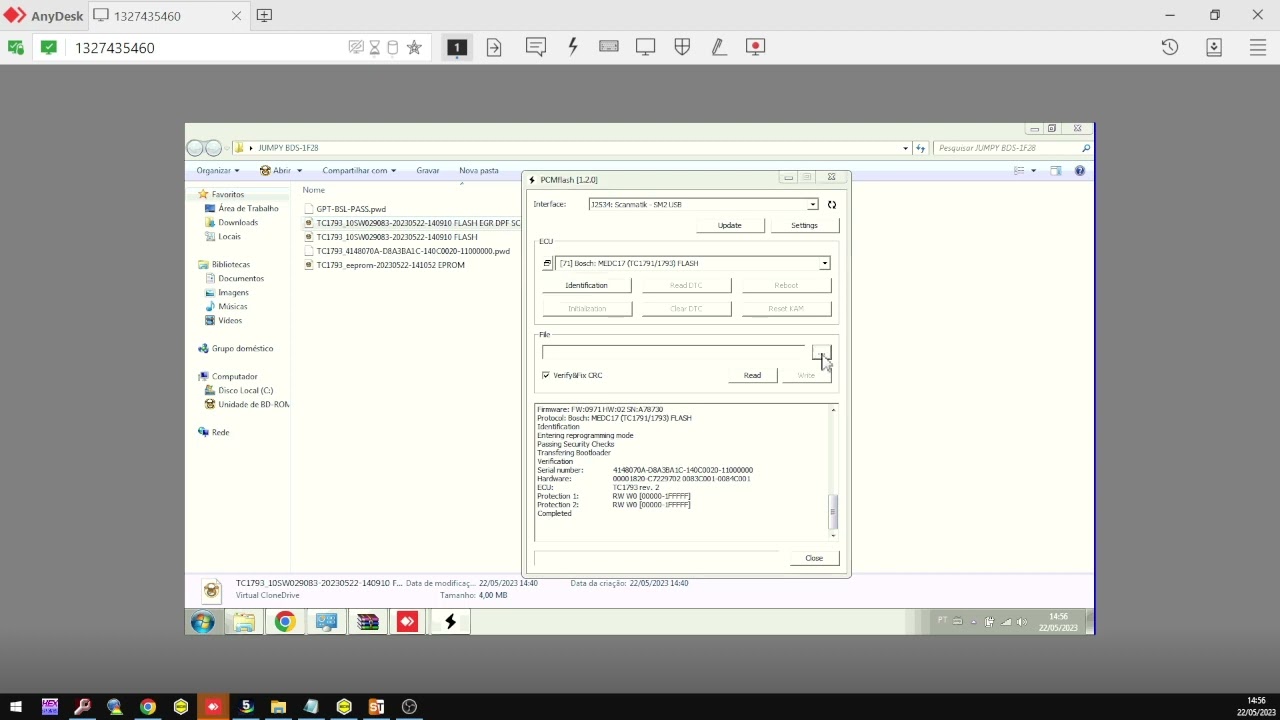1280x720 pixels.
Task: Toggle the Explorer preview pane icon
Action: click(x=1055, y=171)
